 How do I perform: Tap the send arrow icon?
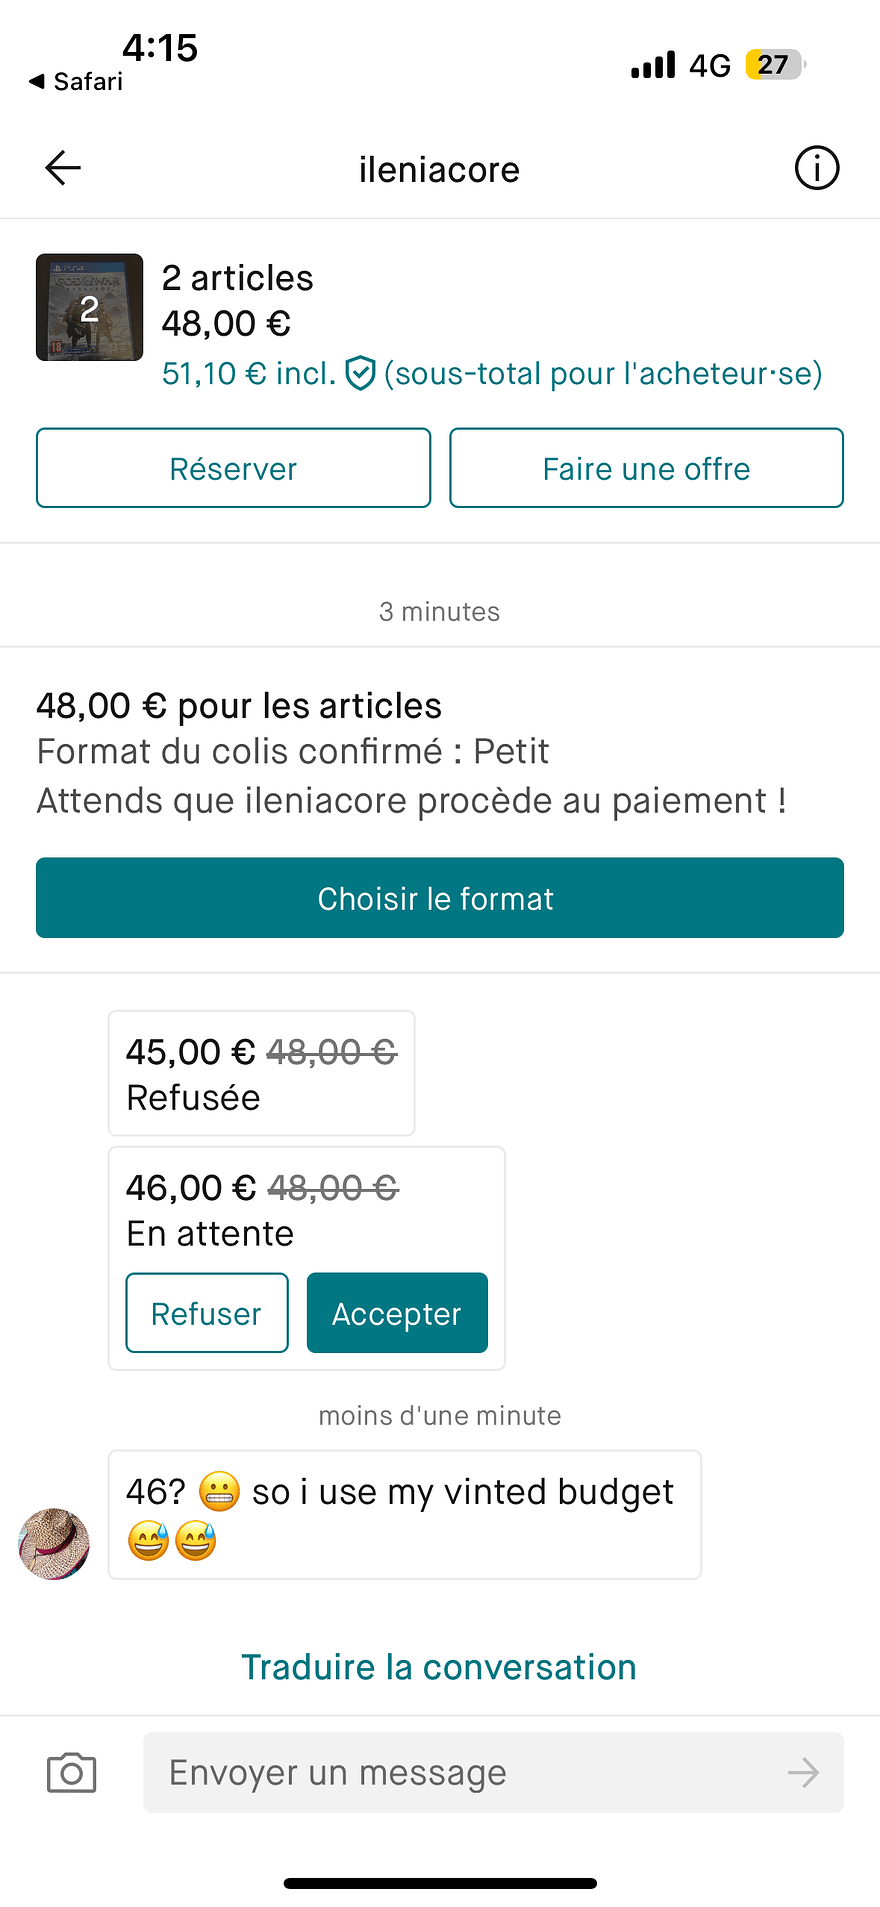point(803,1773)
